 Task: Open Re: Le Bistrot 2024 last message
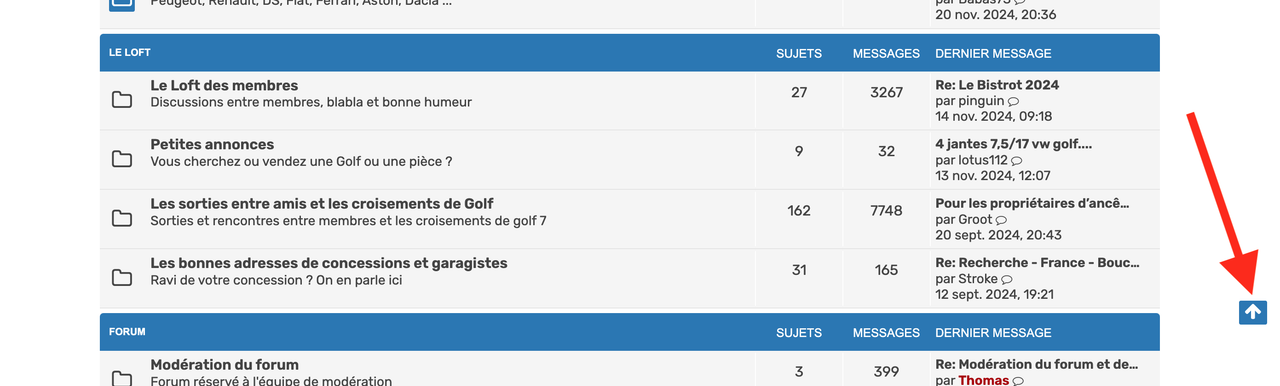tap(997, 85)
